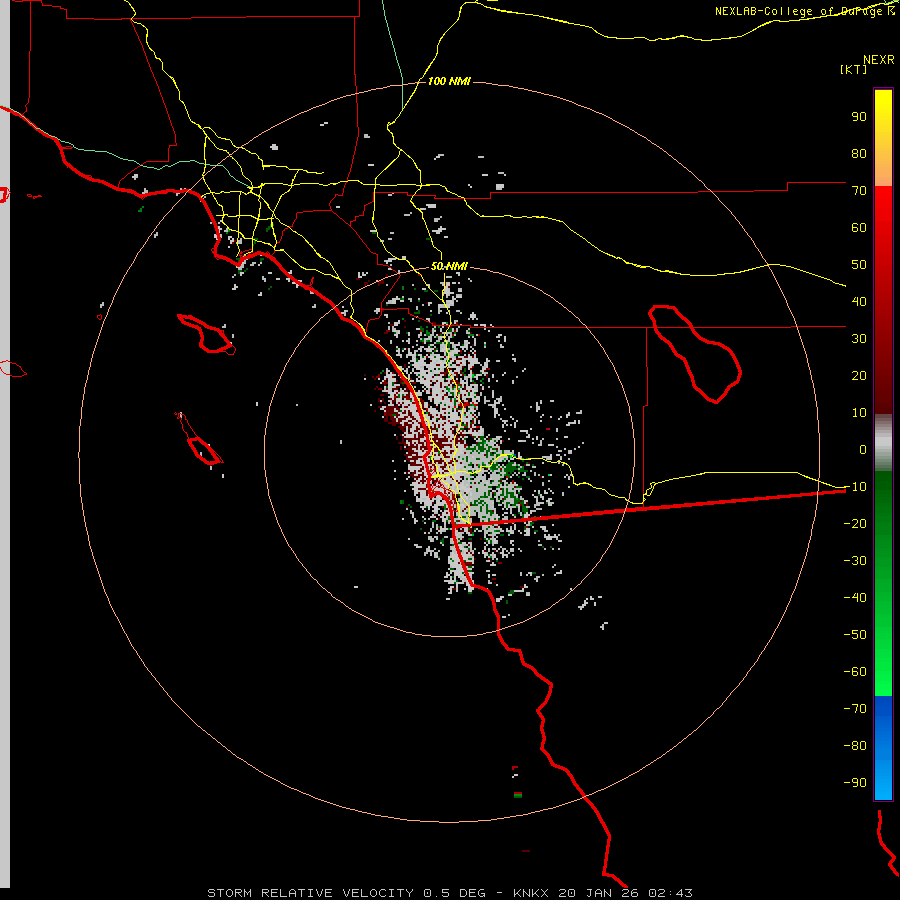Click the negative 40 scale label
The width and height of the screenshot is (900, 900).
click(855, 598)
